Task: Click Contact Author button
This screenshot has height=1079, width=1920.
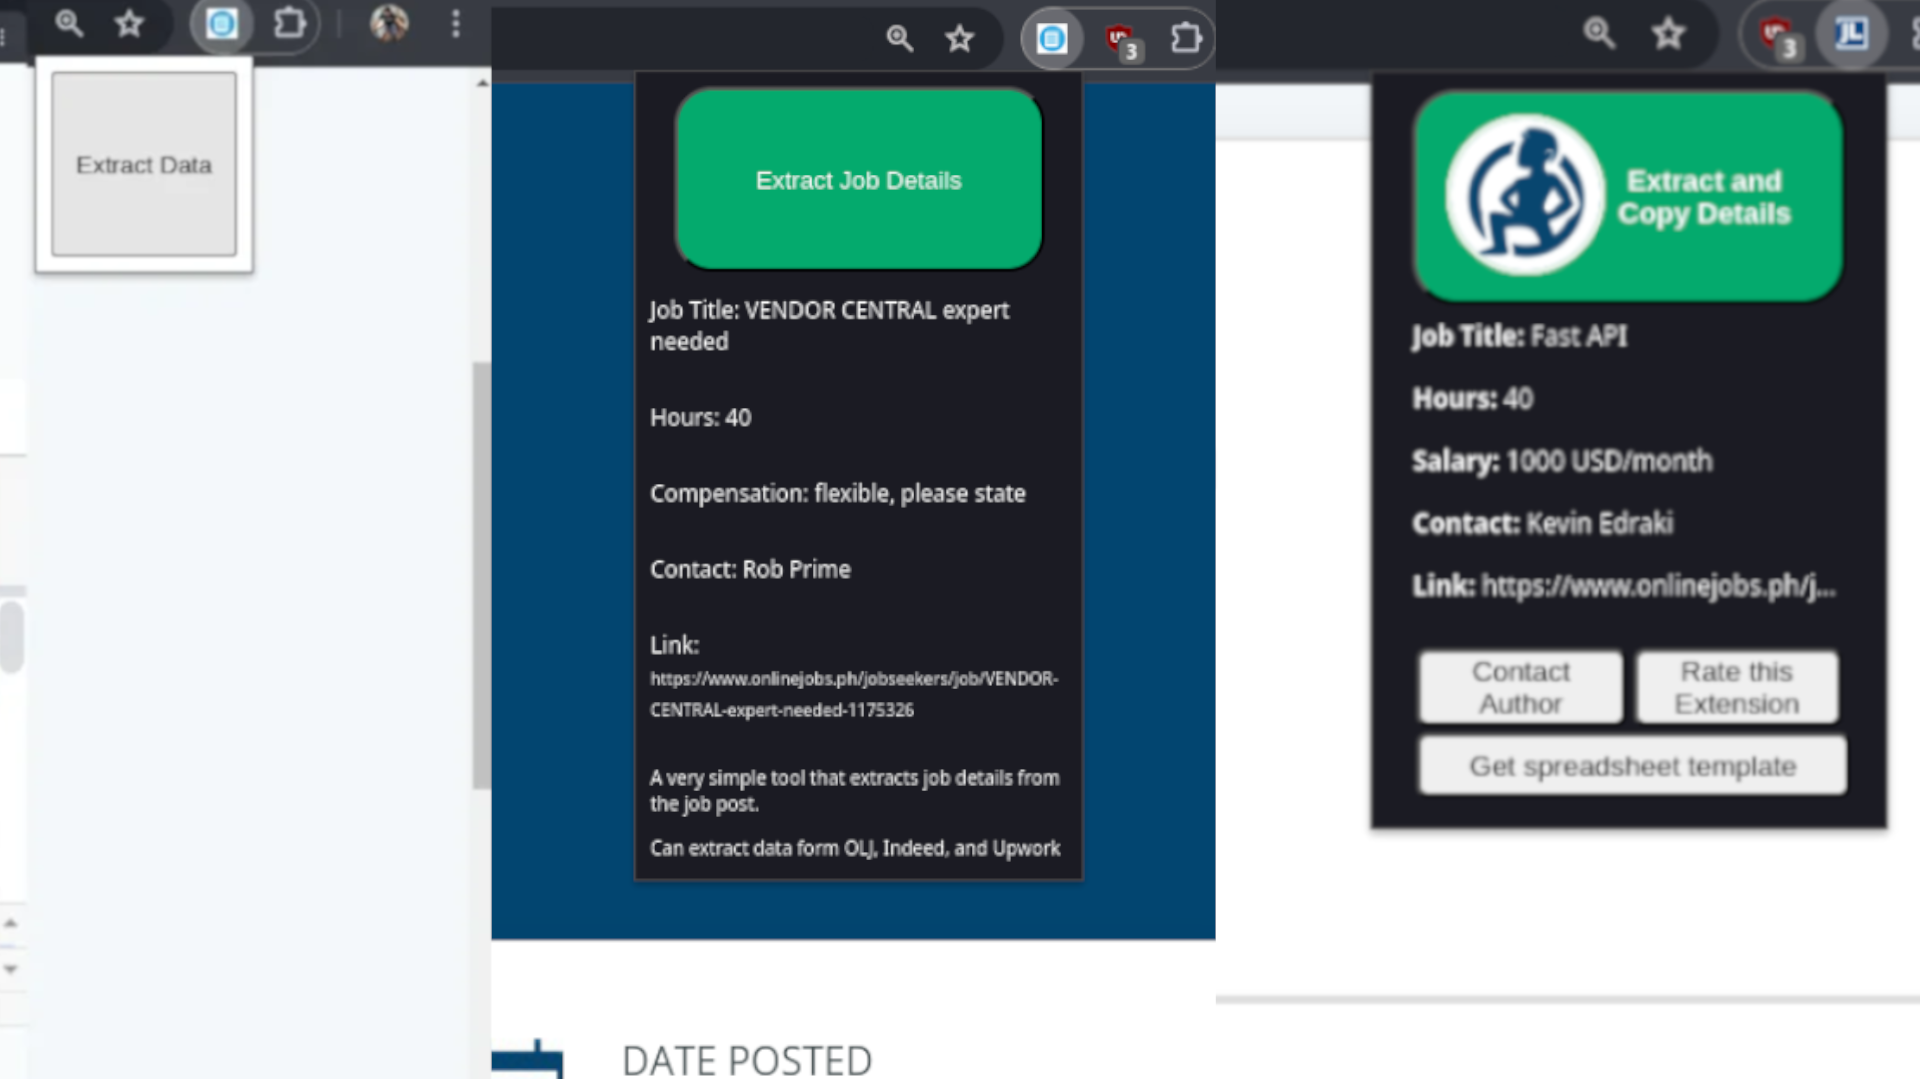Action: [1521, 687]
